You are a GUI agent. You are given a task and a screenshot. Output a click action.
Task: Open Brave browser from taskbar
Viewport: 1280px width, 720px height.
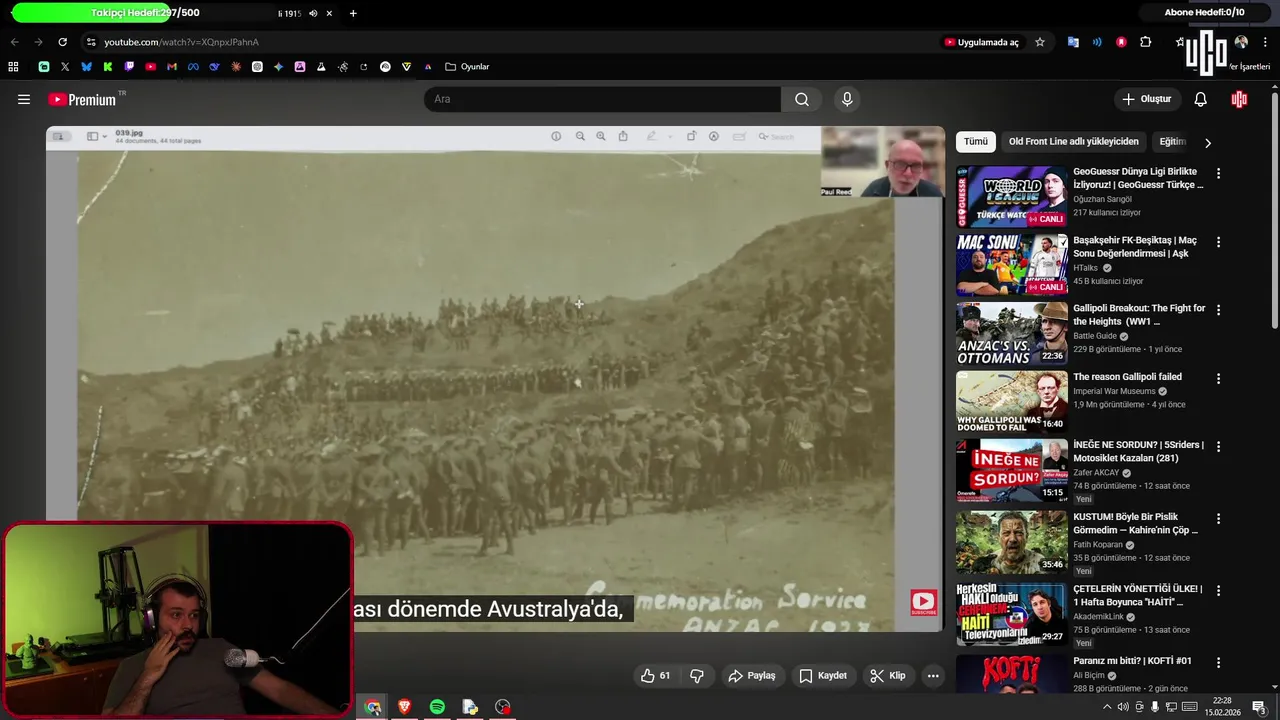(405, 707)
